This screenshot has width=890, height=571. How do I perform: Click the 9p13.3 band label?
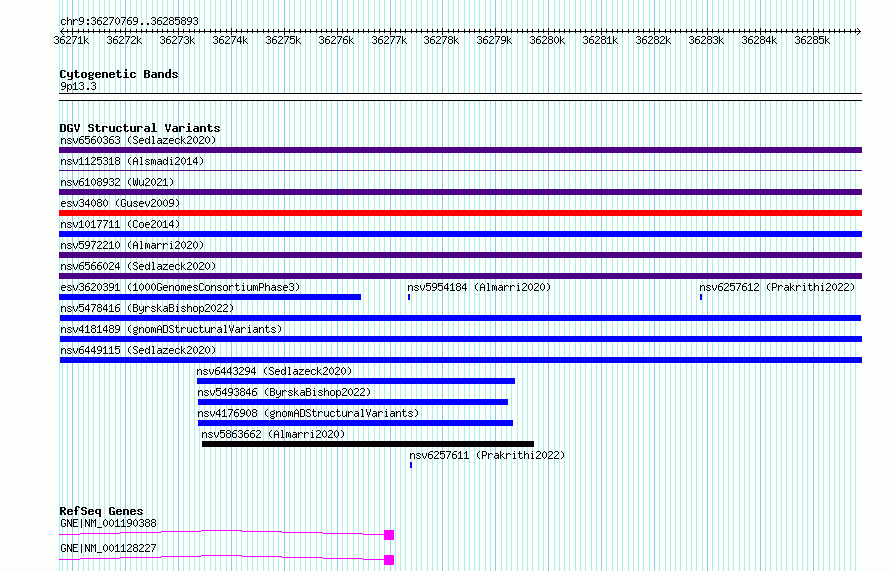[78, 86]
